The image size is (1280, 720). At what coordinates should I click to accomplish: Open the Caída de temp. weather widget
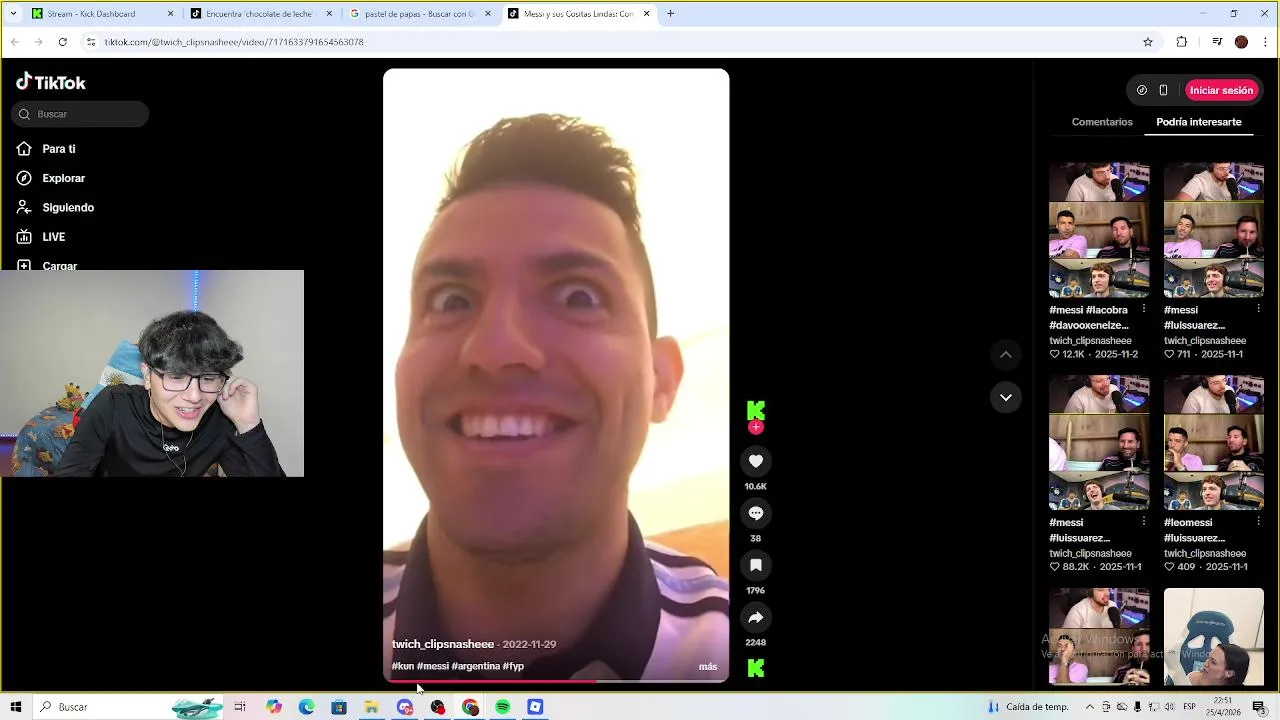pos(1028,707)
